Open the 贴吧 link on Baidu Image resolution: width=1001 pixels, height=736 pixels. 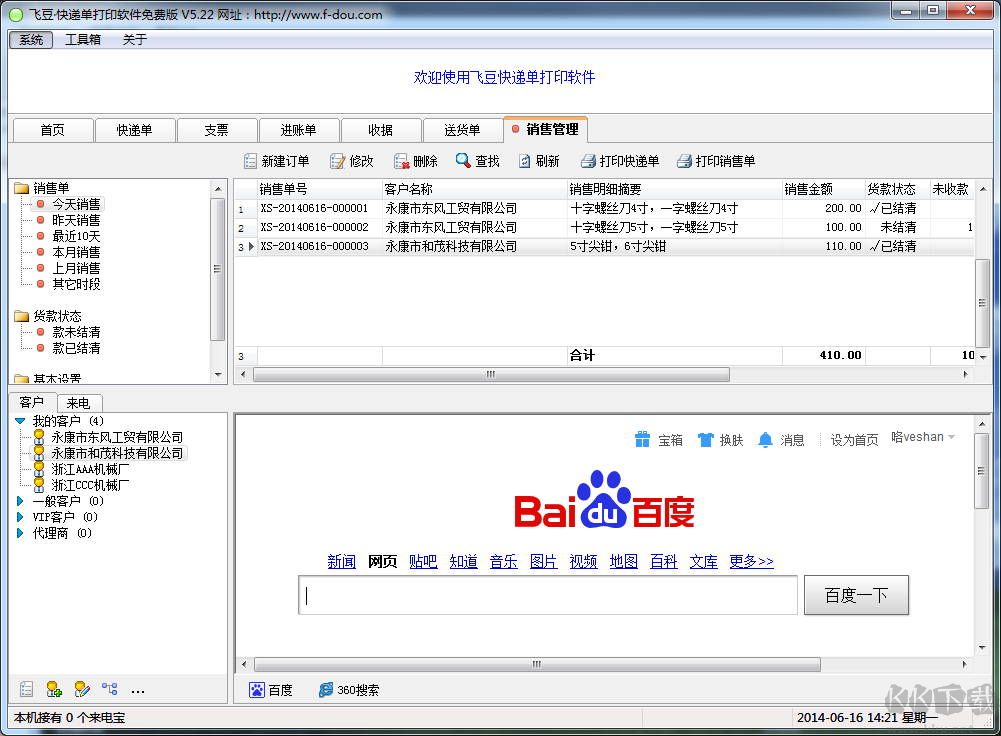click(x=423, y=561)
